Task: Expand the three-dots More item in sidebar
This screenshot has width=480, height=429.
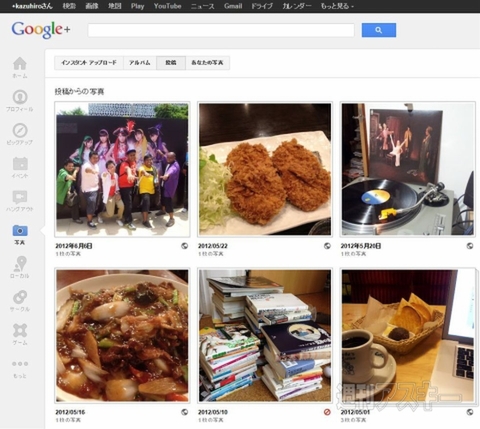Action: click(20, 364)
